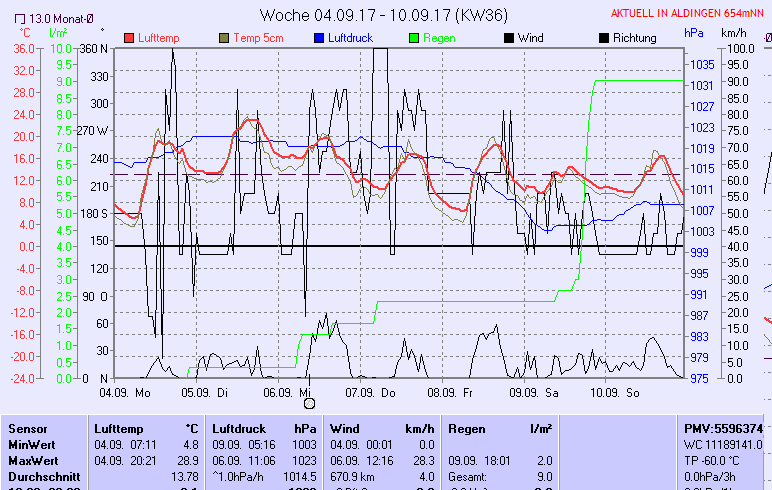
Task: Click the Wind column header in table
Action: click(x=344, y=428)
